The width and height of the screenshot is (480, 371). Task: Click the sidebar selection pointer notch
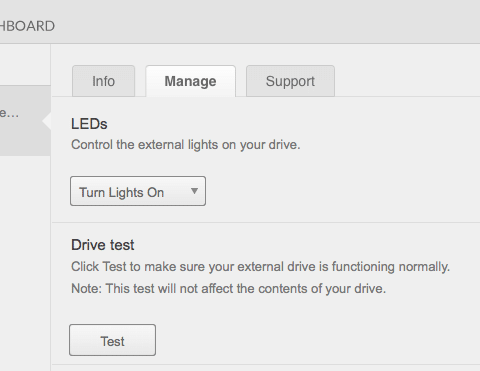tap(47, 121)
